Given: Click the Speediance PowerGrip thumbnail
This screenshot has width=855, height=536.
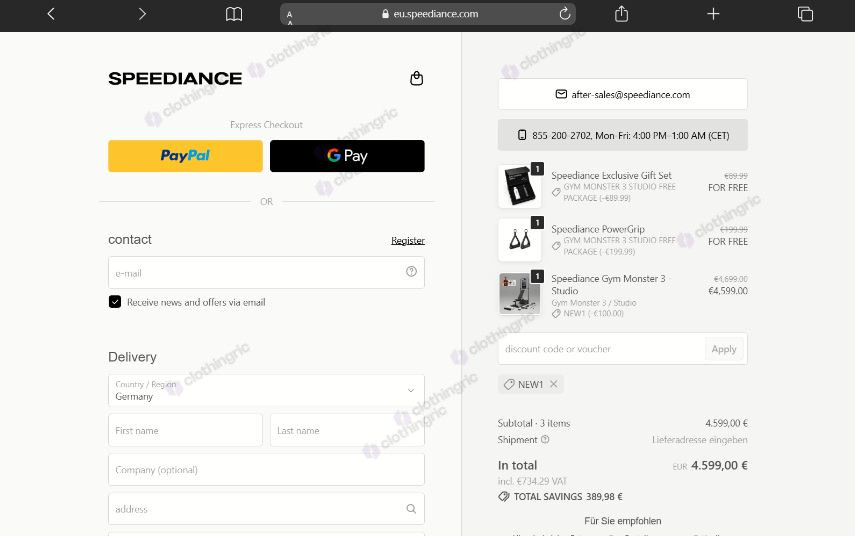Looking at the screenshot, I should 520,240.
